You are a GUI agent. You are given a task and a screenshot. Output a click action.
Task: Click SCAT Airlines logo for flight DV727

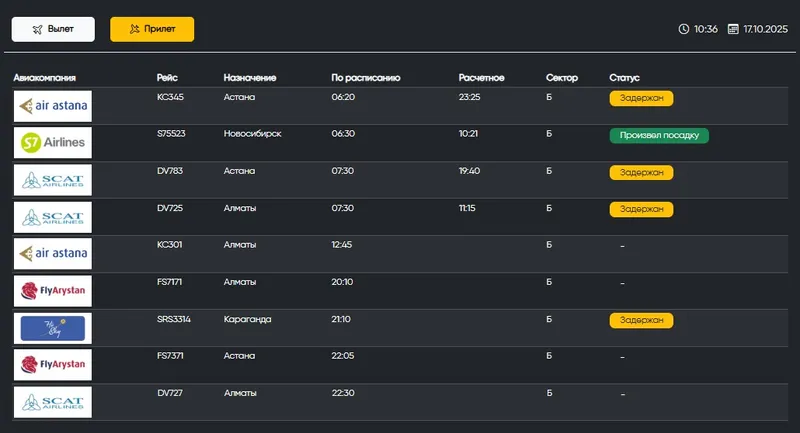53,402
